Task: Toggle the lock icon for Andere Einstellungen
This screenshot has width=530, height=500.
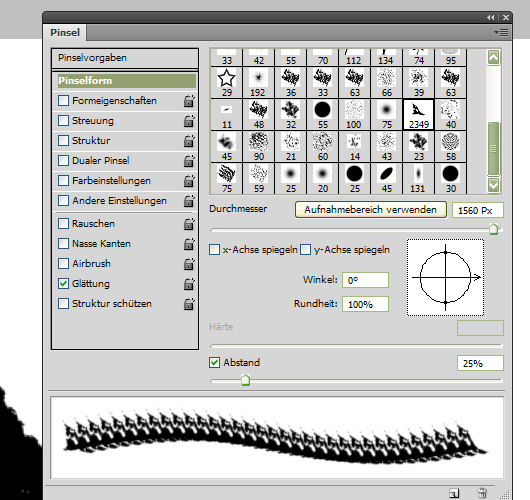Action: pyautogui.click(x=189, y=201)
